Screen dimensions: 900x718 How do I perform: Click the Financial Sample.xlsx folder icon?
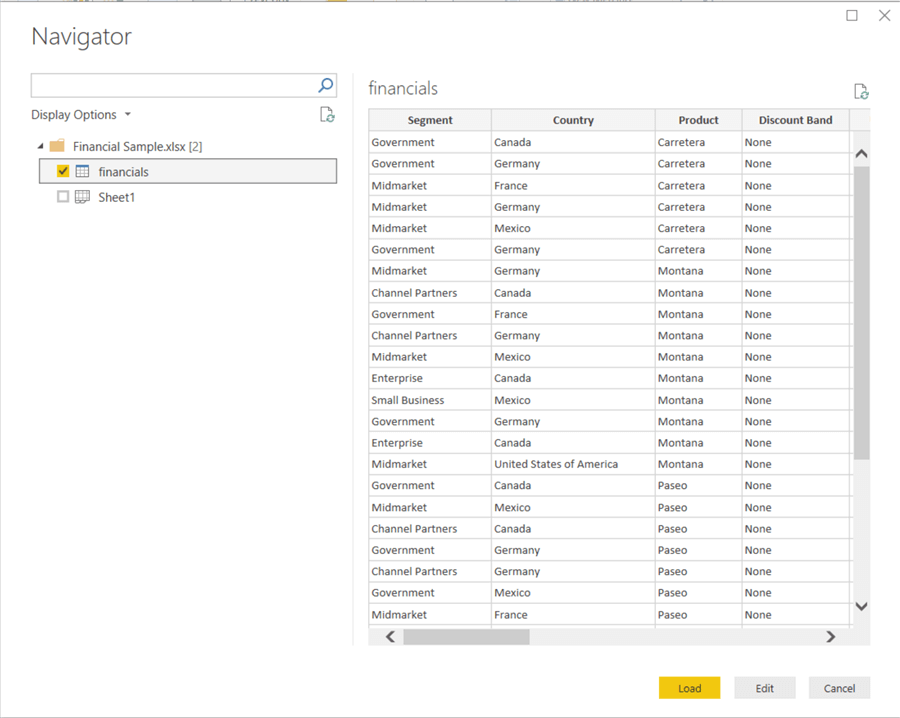pos(57,147)
